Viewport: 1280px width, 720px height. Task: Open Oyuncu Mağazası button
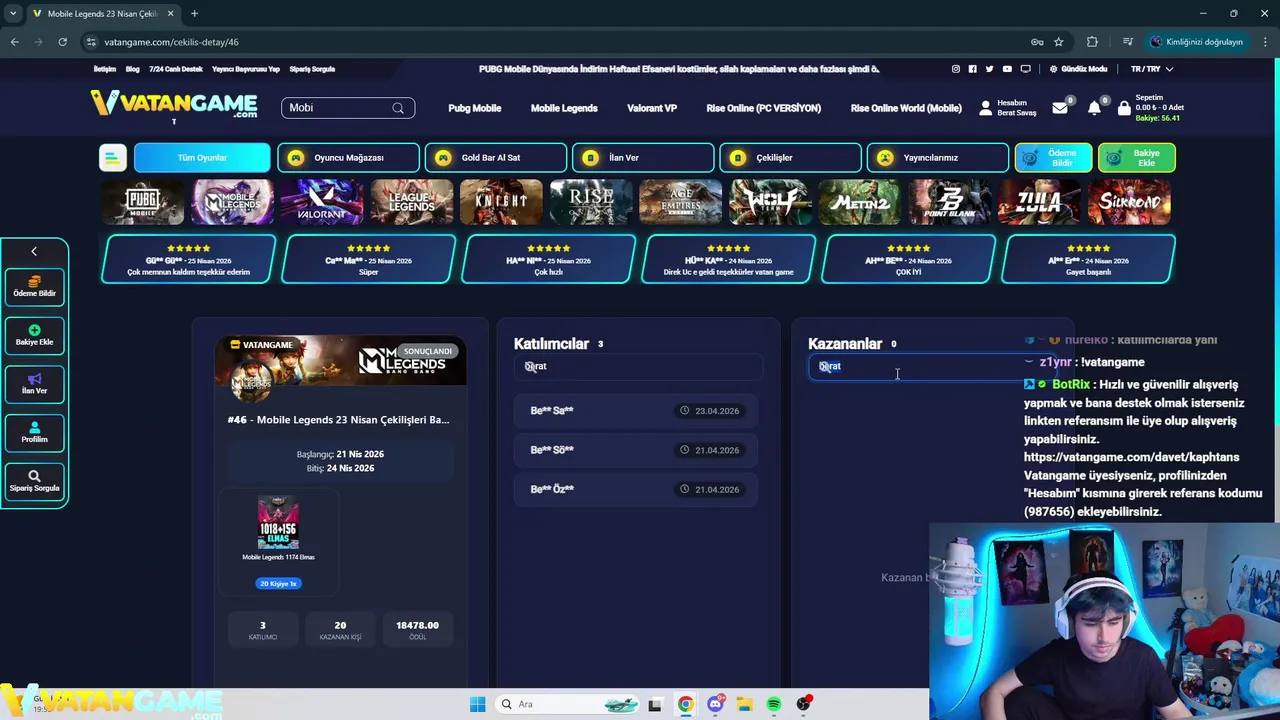click(348, 158)
